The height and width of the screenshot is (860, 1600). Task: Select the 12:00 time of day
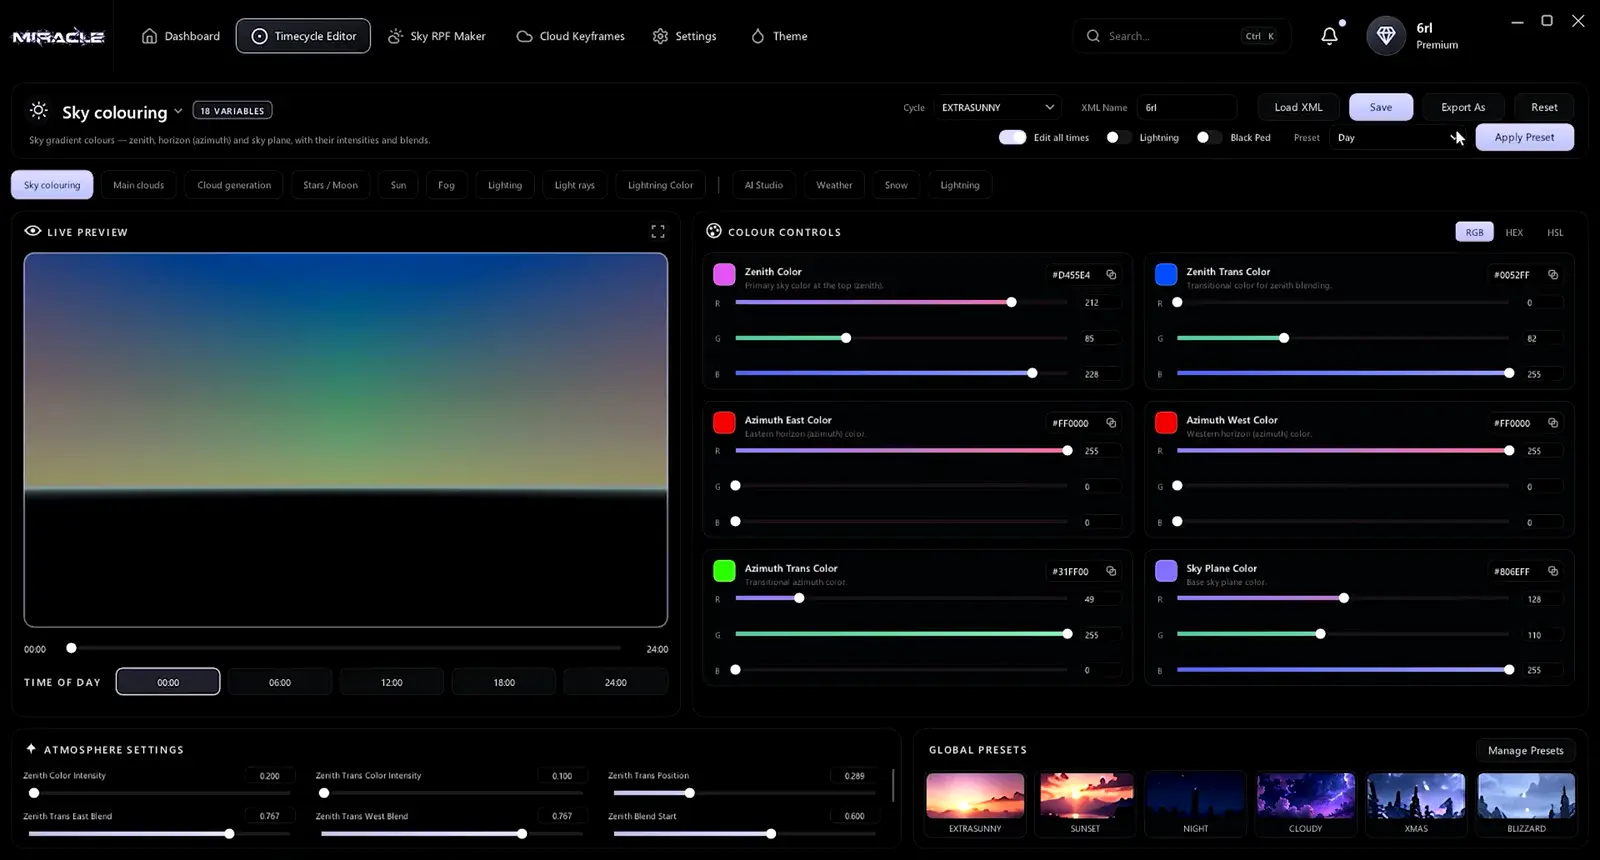392,682
